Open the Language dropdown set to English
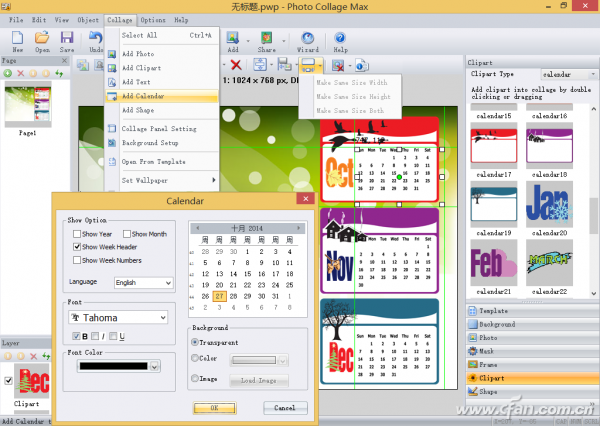The height and width of the screenshot is (426, 600). (x=143, y=282)
